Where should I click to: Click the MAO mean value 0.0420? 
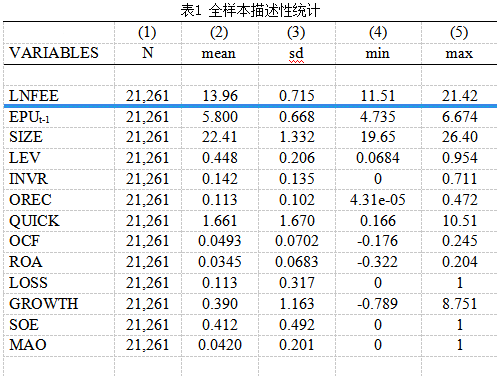[220, 345]
